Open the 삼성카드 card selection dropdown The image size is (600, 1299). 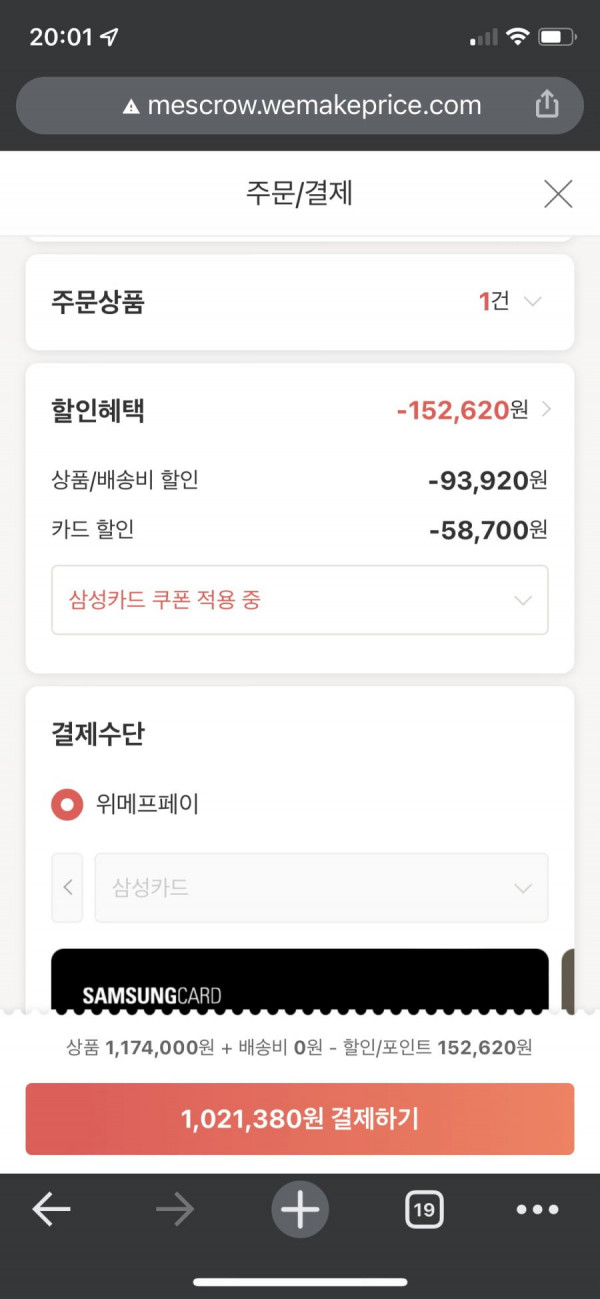coord(321,888)
